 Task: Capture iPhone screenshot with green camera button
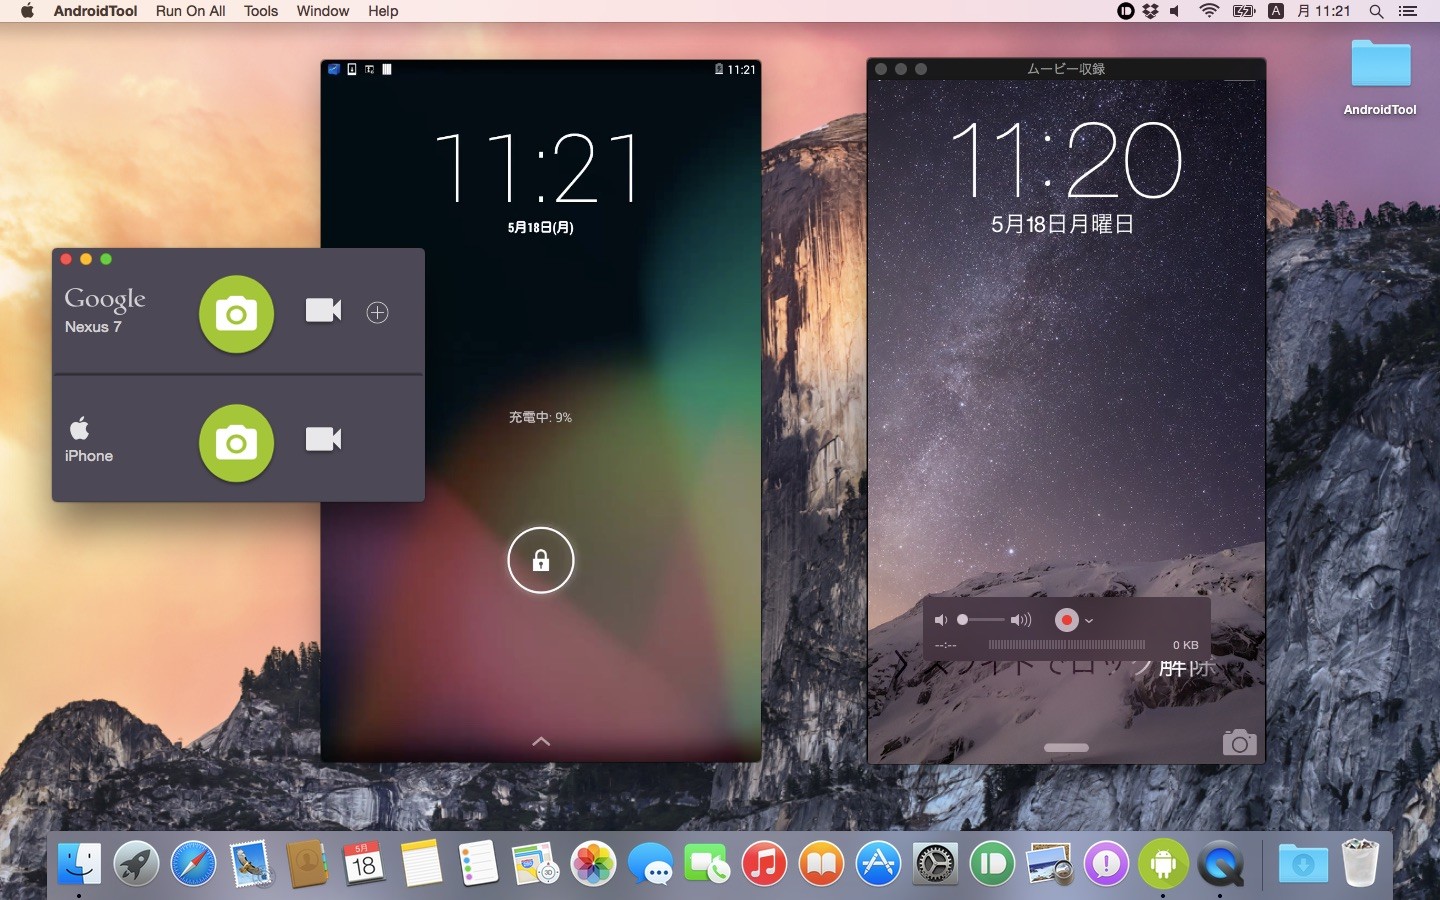236,443
